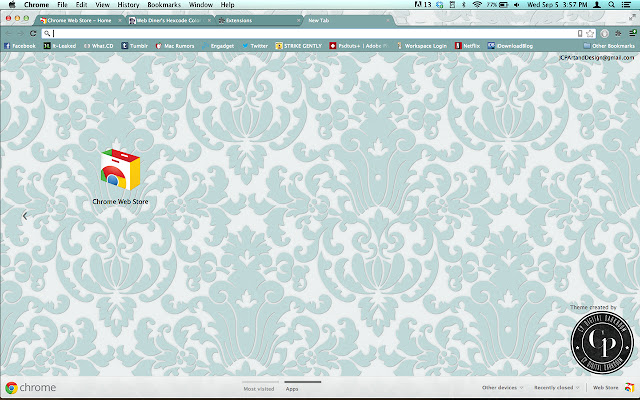Switch to Most visited section
Screen dimensions: 640x400
[259, 389]
